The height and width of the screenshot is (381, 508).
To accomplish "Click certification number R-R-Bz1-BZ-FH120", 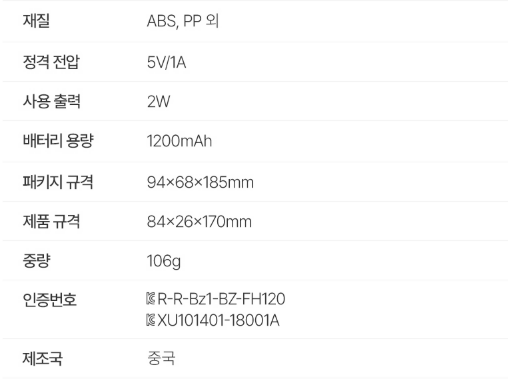I will [x=221, y=299].
